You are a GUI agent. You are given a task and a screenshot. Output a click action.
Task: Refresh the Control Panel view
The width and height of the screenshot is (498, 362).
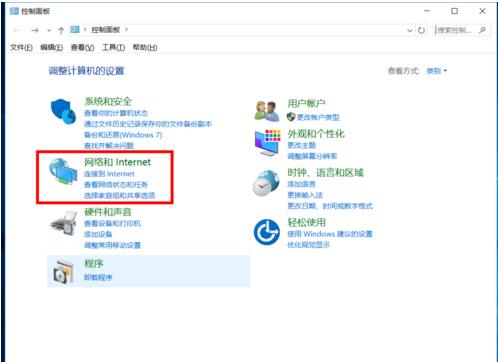[421, 30]
